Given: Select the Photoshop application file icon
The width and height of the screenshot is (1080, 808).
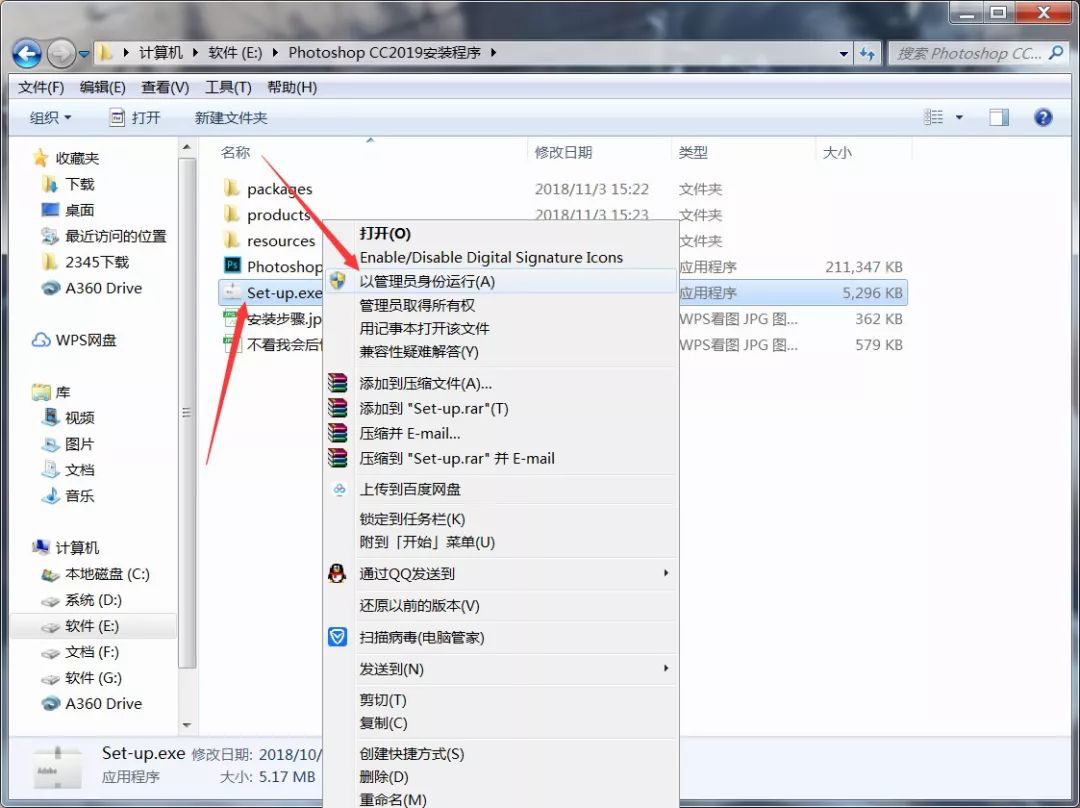Looking at the screenshot, I should tap(232, 266).
